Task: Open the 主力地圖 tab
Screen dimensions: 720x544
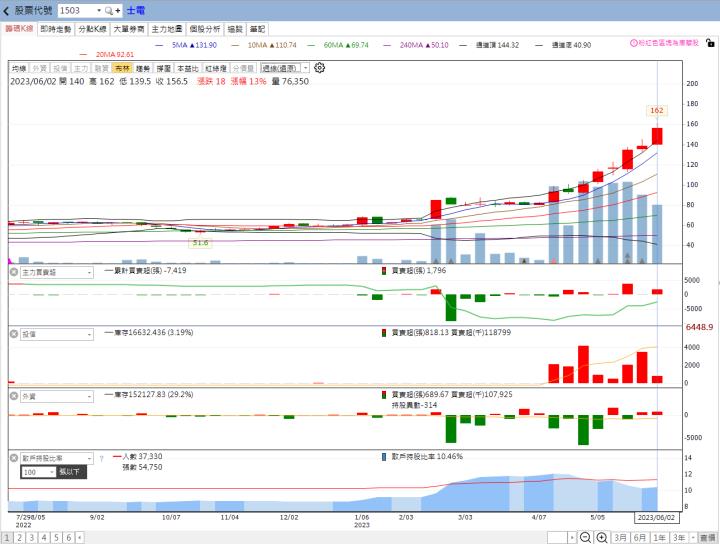Action: tap(166, 30)
